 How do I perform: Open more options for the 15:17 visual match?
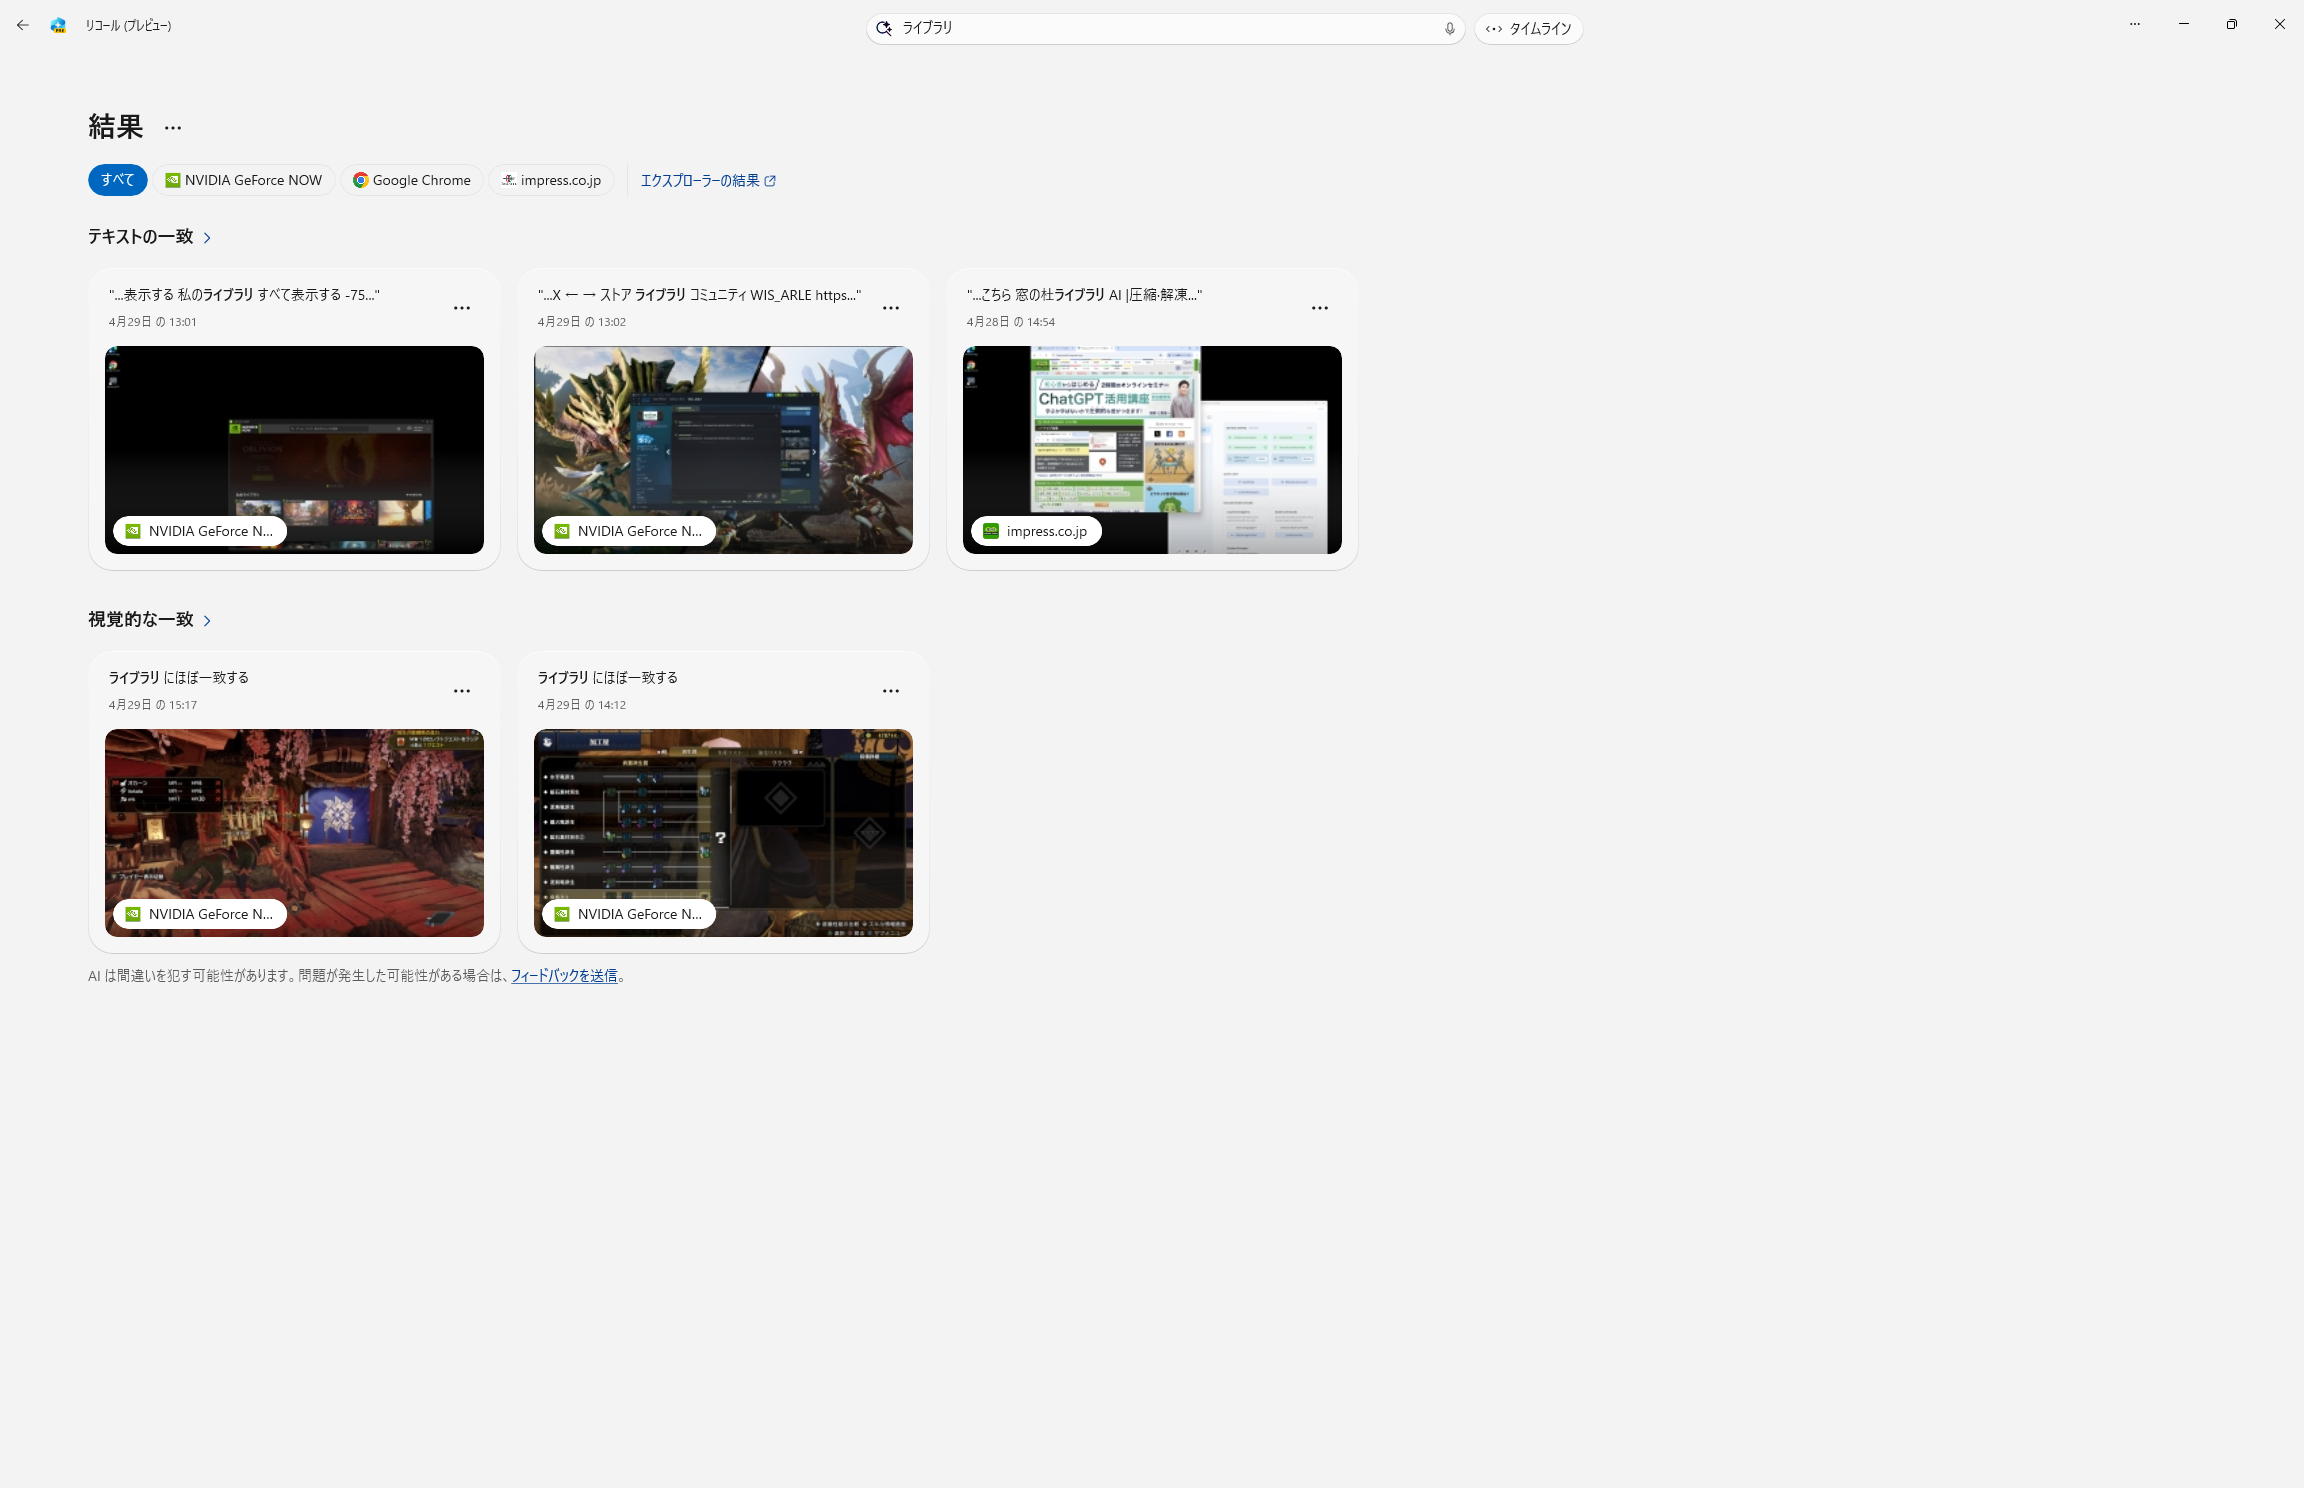pos(461,691)
